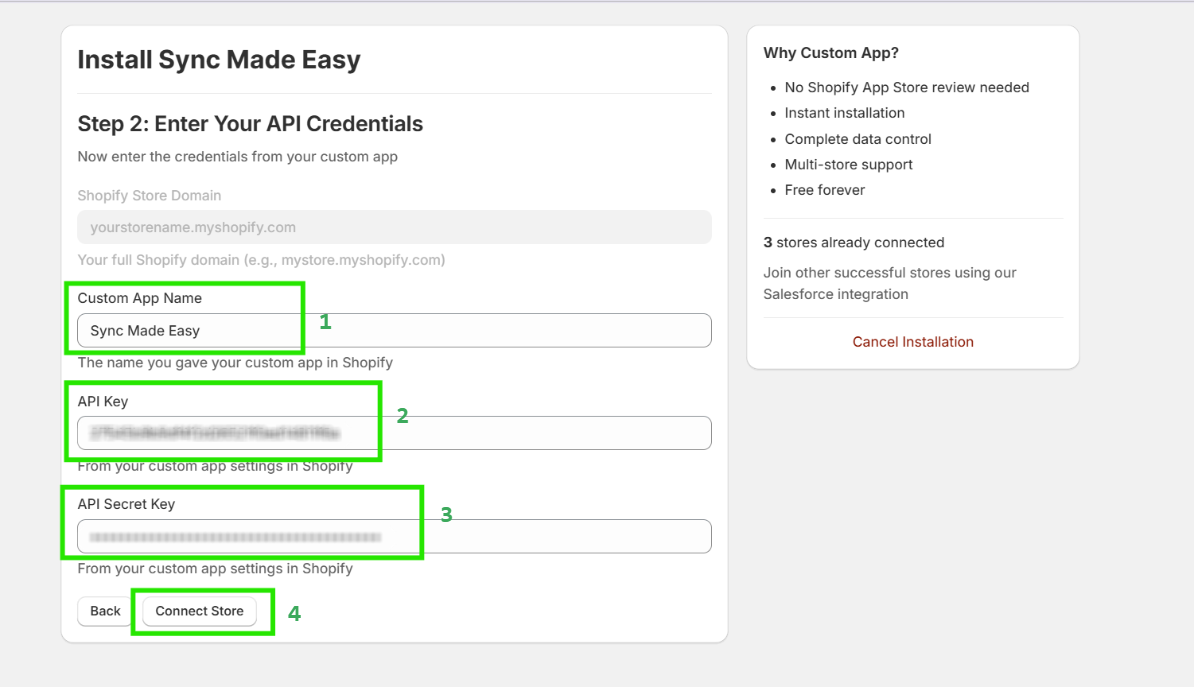1194x687 pixels.
Task: Click the "Shopify Store Domain" label
Action: point(149,195)
